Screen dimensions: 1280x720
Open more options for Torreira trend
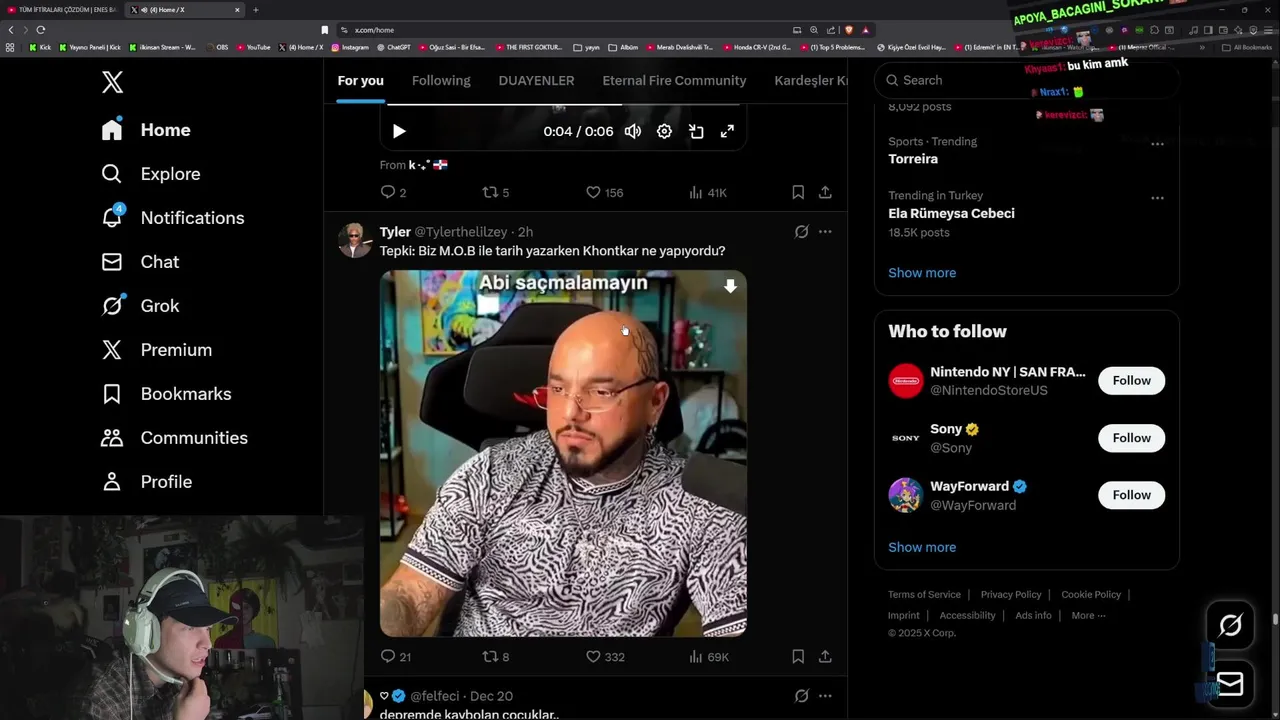point(1157,144)
